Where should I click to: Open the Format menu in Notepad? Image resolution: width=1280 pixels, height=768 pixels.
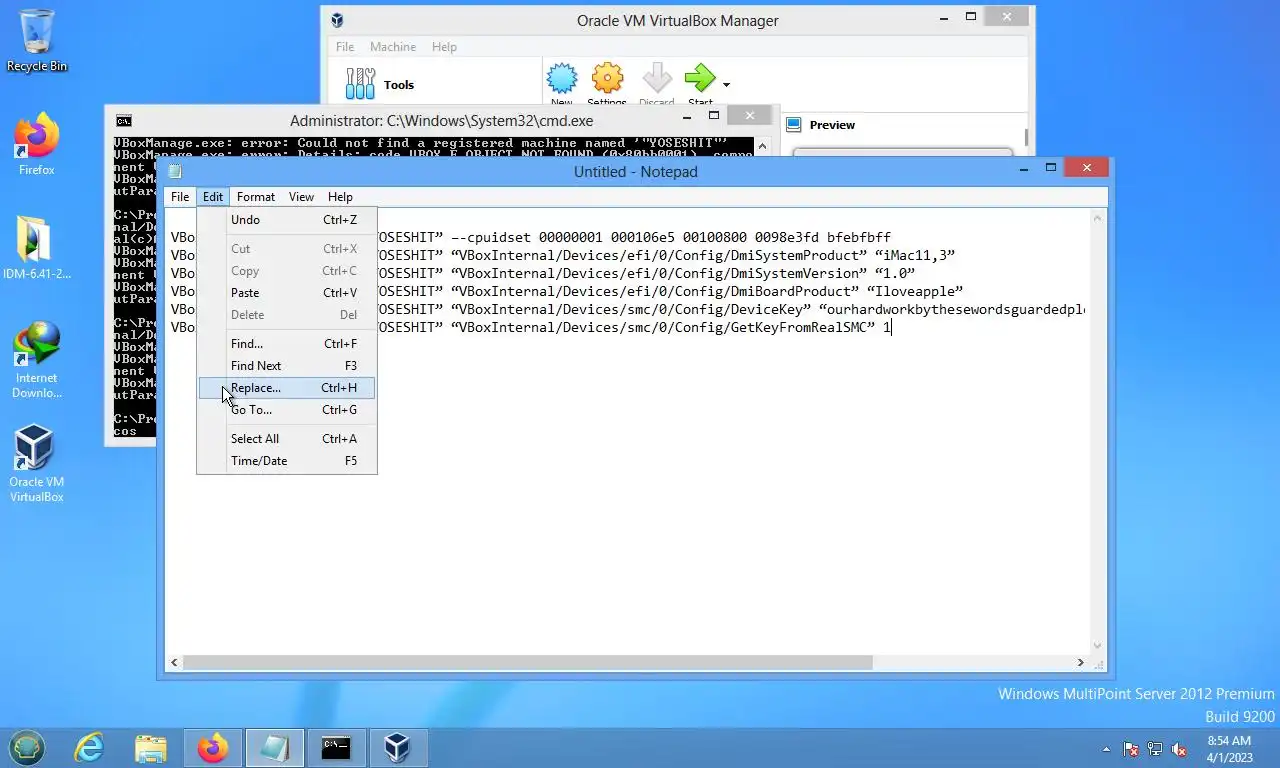pos(256,197)
